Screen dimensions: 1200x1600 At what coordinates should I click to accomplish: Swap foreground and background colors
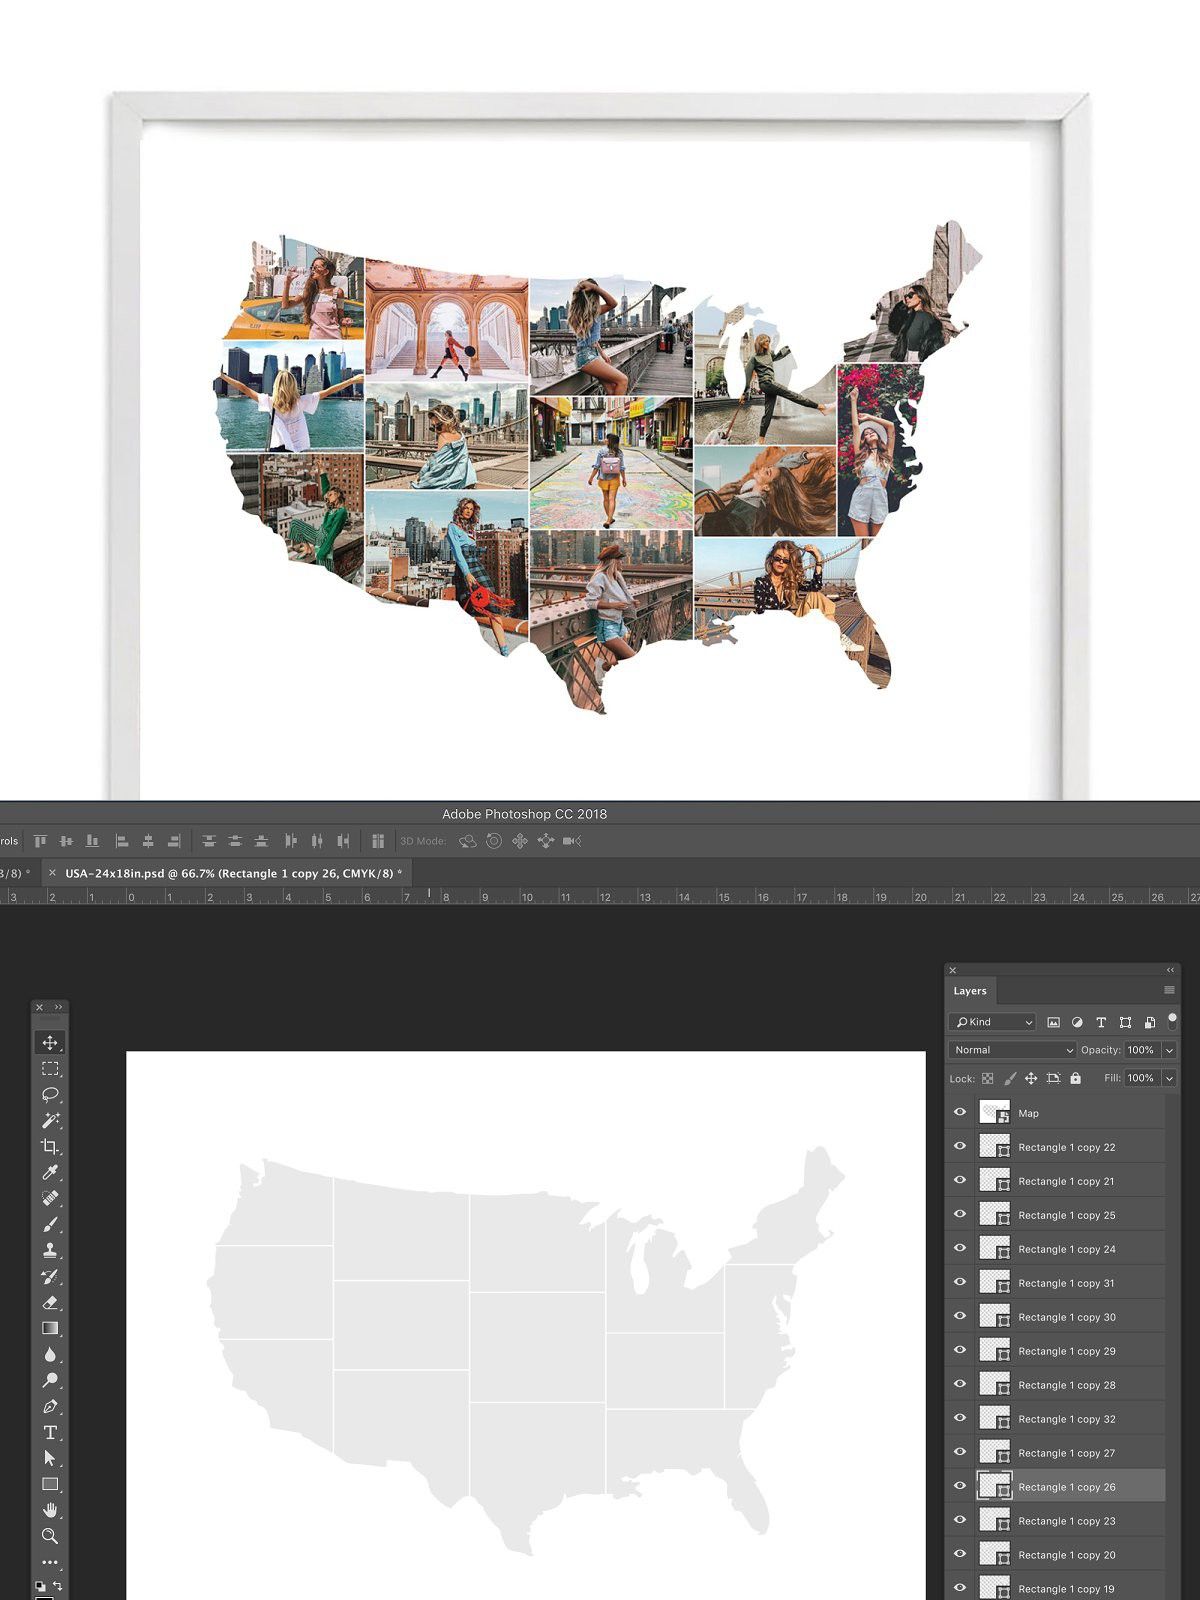58,1585
